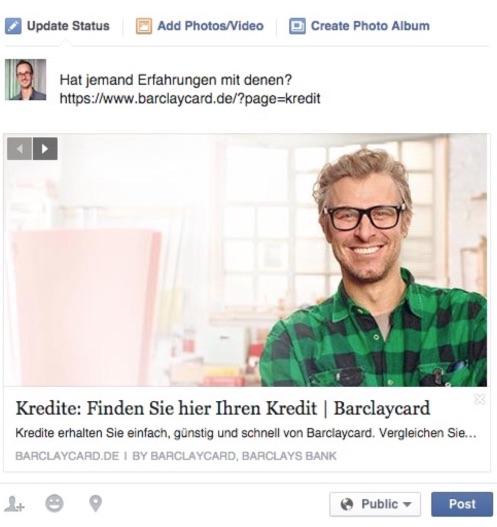This screenshot has width=497, height=527.
Task: Open the Create Photo Album tab
Action: (359, 26)
